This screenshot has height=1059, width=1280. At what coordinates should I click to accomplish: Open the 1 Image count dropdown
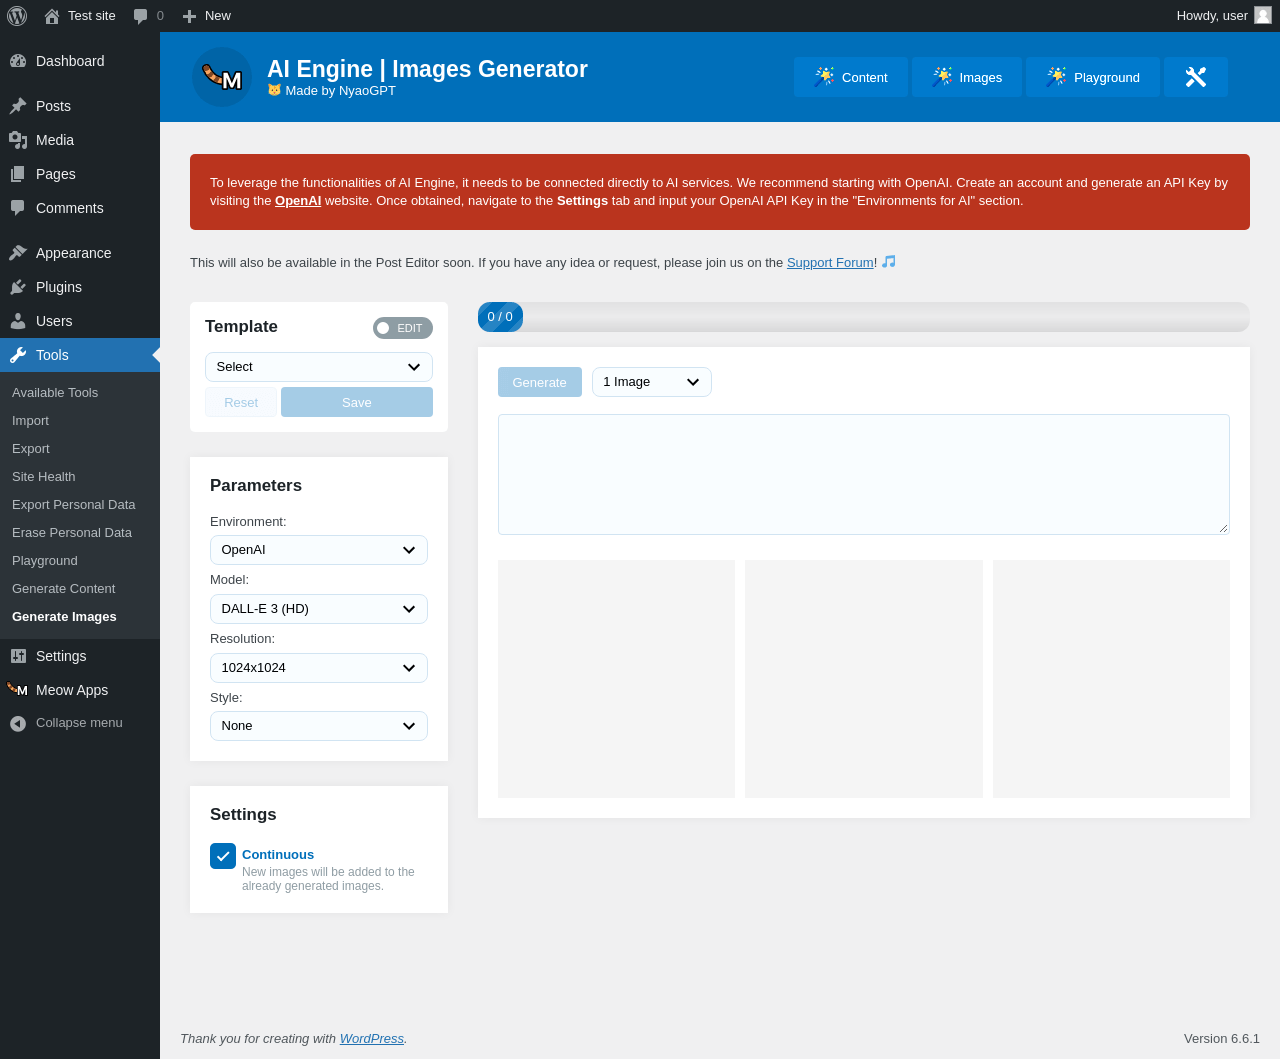click(652, 382)
